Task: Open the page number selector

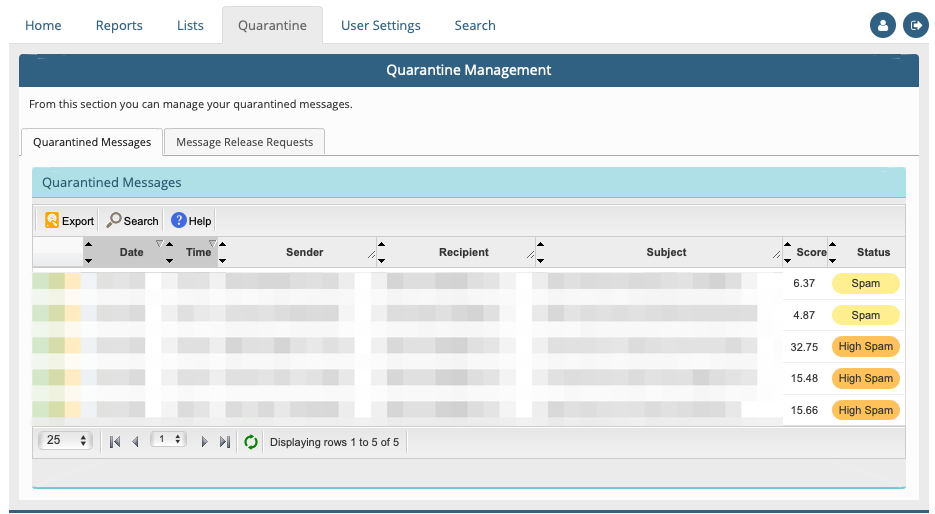Action: point(169,440)
